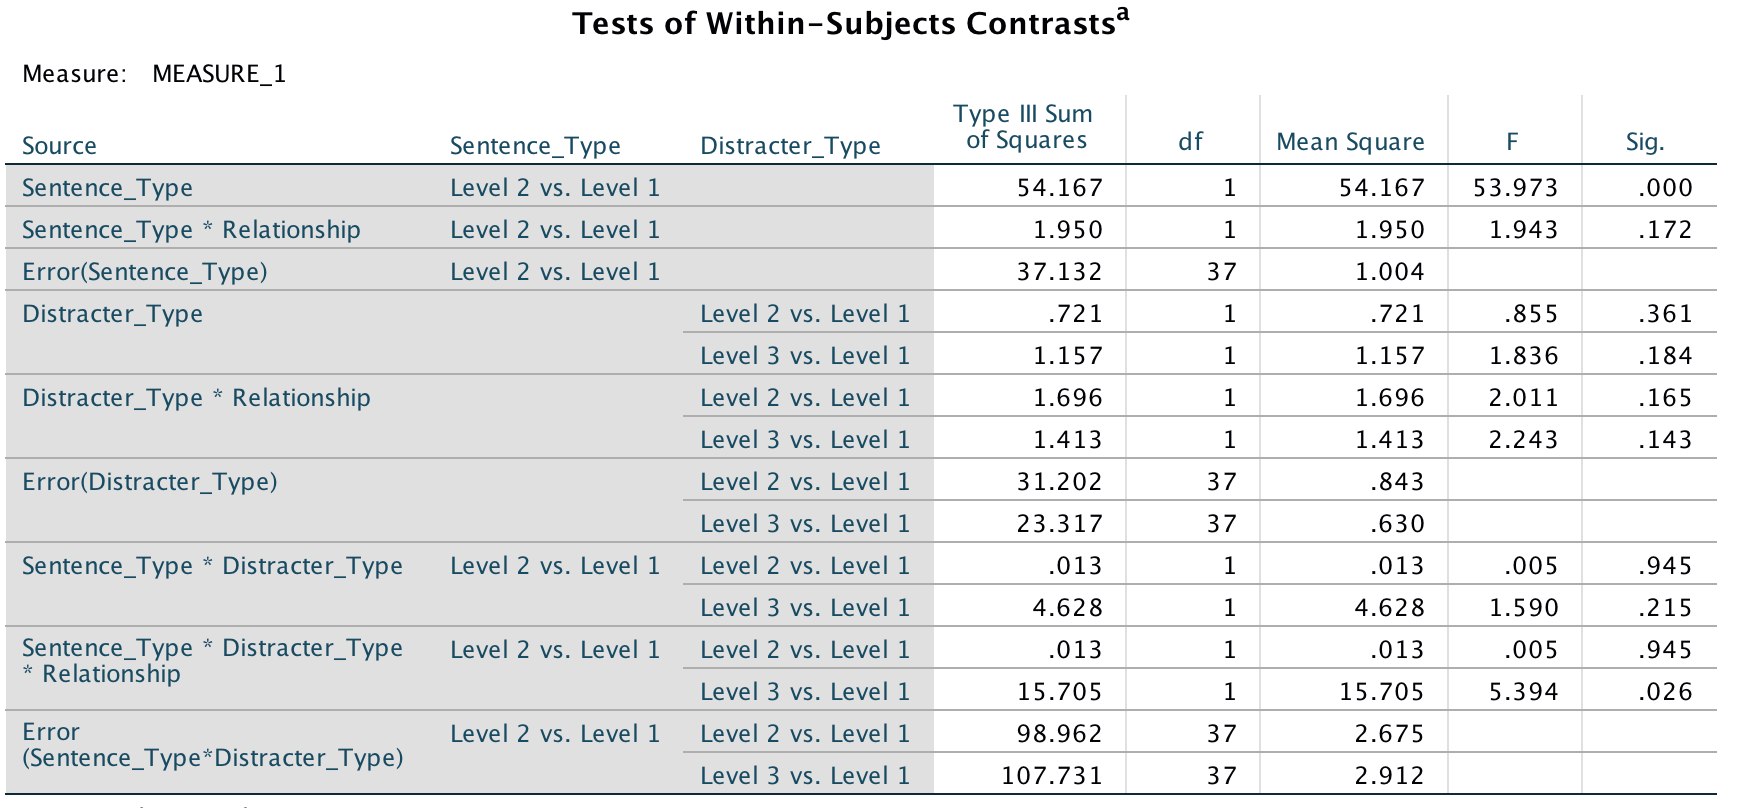Click the Distracter_Type column header
The width and height of the screenshot is (1738, 808).
[x=790, y=146]
